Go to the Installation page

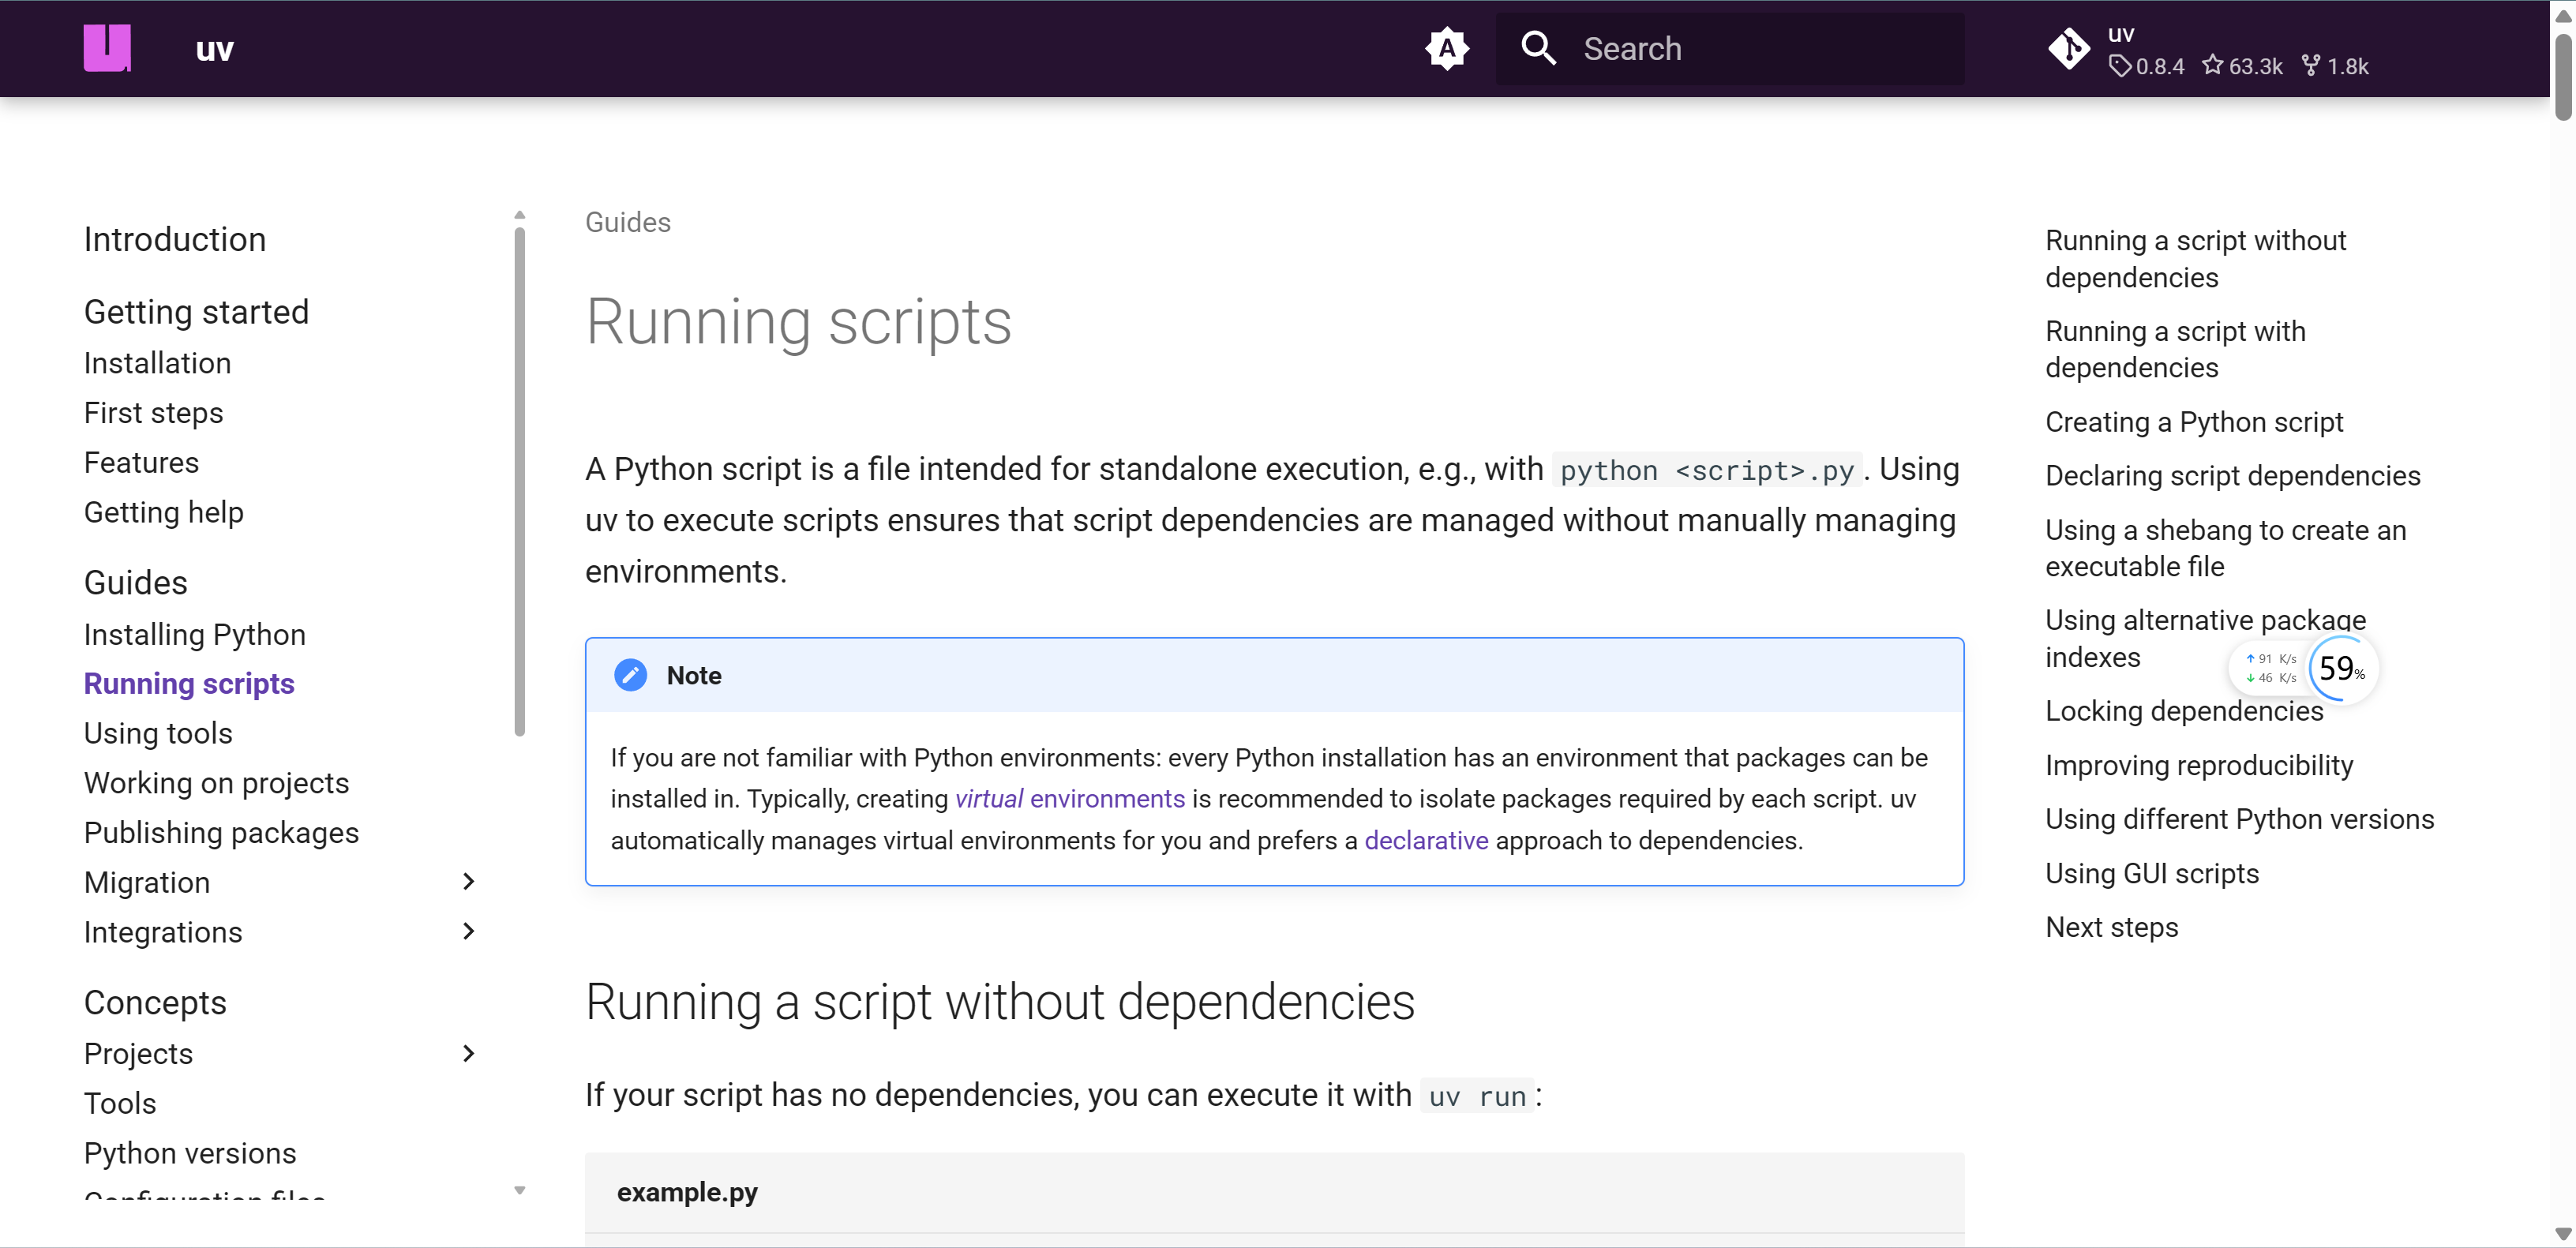(x=157, y=363)
